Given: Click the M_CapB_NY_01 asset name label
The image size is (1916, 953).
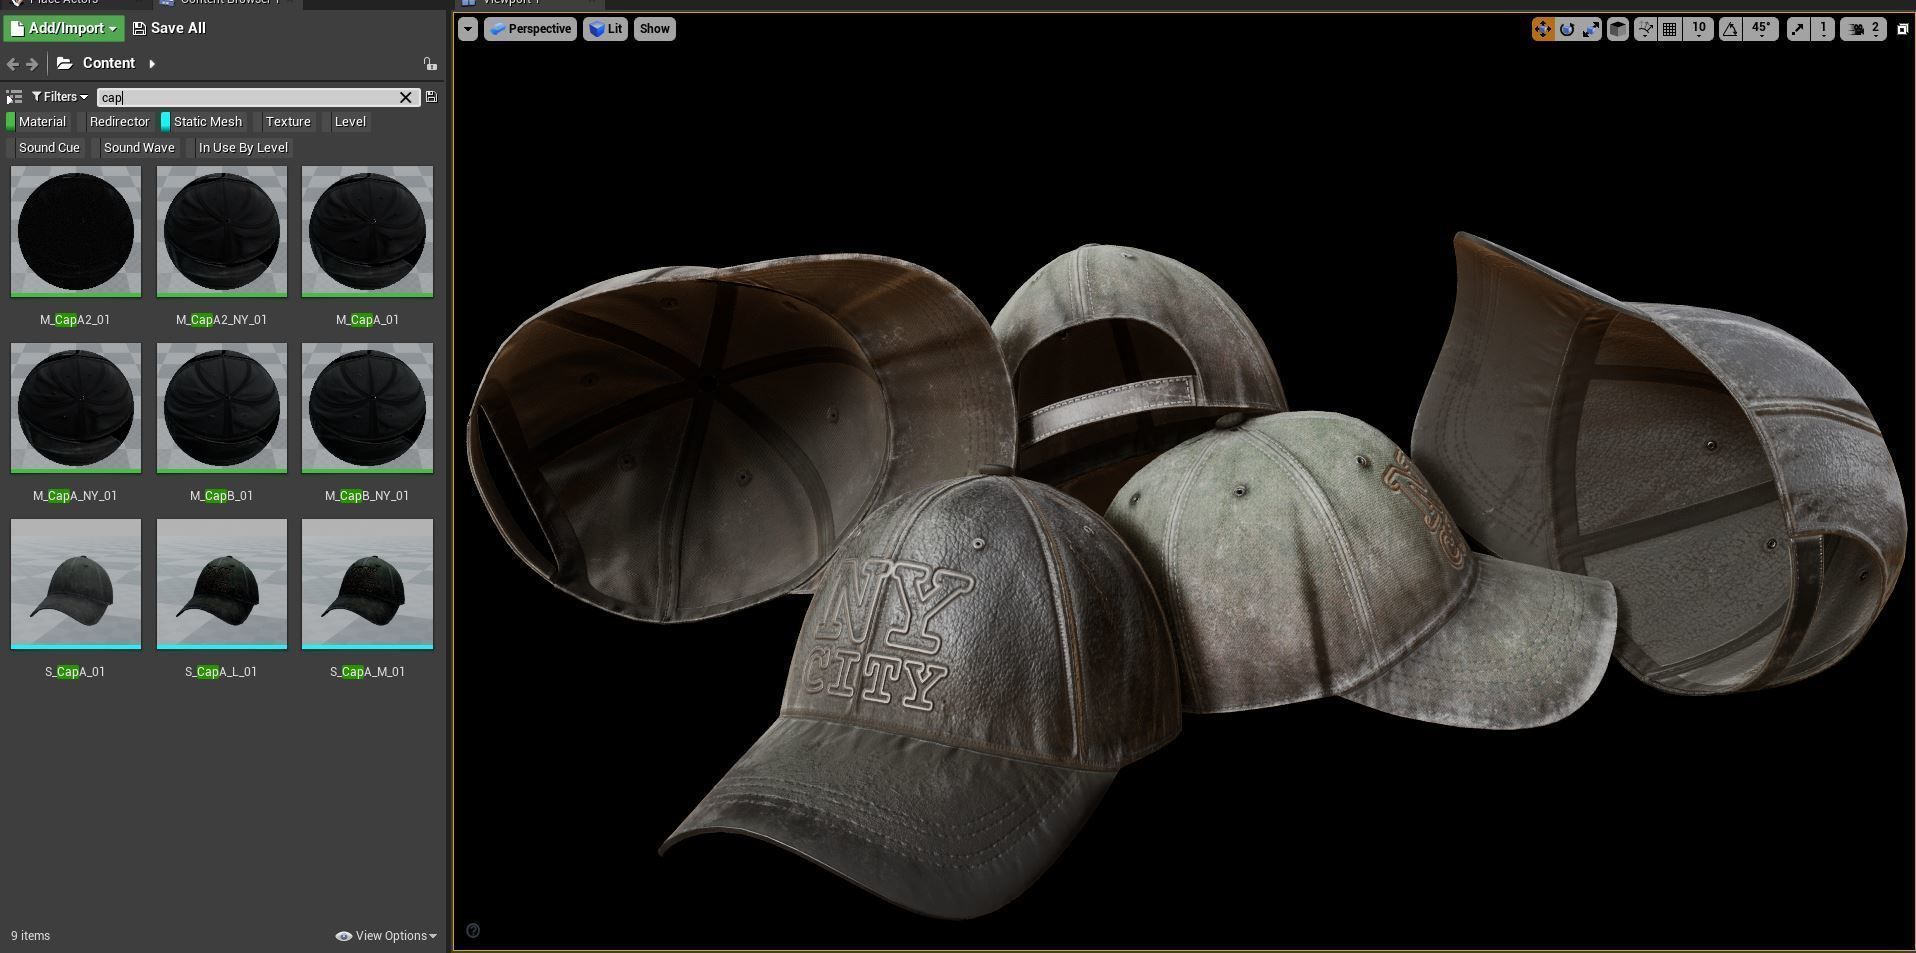Looking at the screenshot, I should pos(367,496).
